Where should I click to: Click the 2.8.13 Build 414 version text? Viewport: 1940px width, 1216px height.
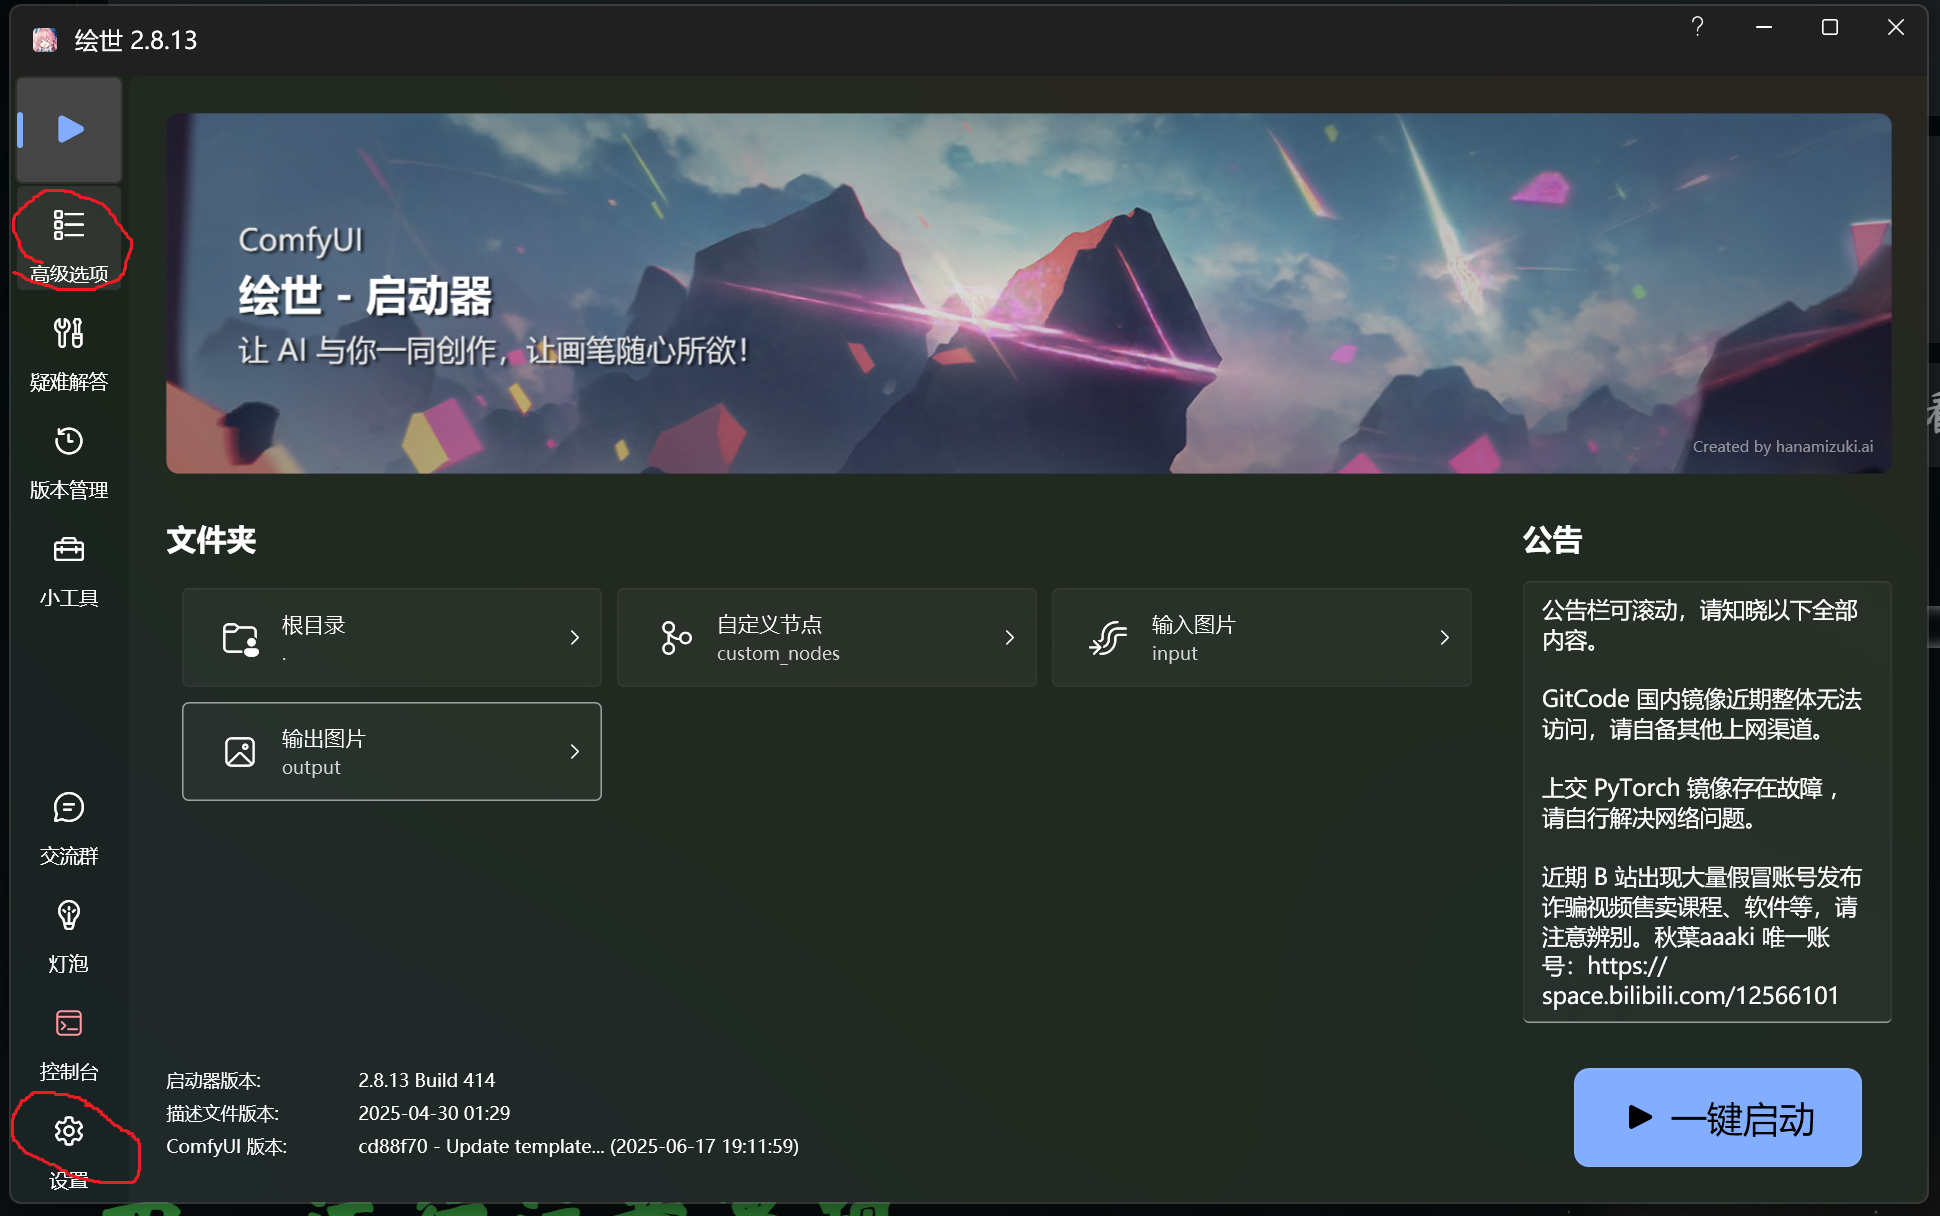(427, 1080)
